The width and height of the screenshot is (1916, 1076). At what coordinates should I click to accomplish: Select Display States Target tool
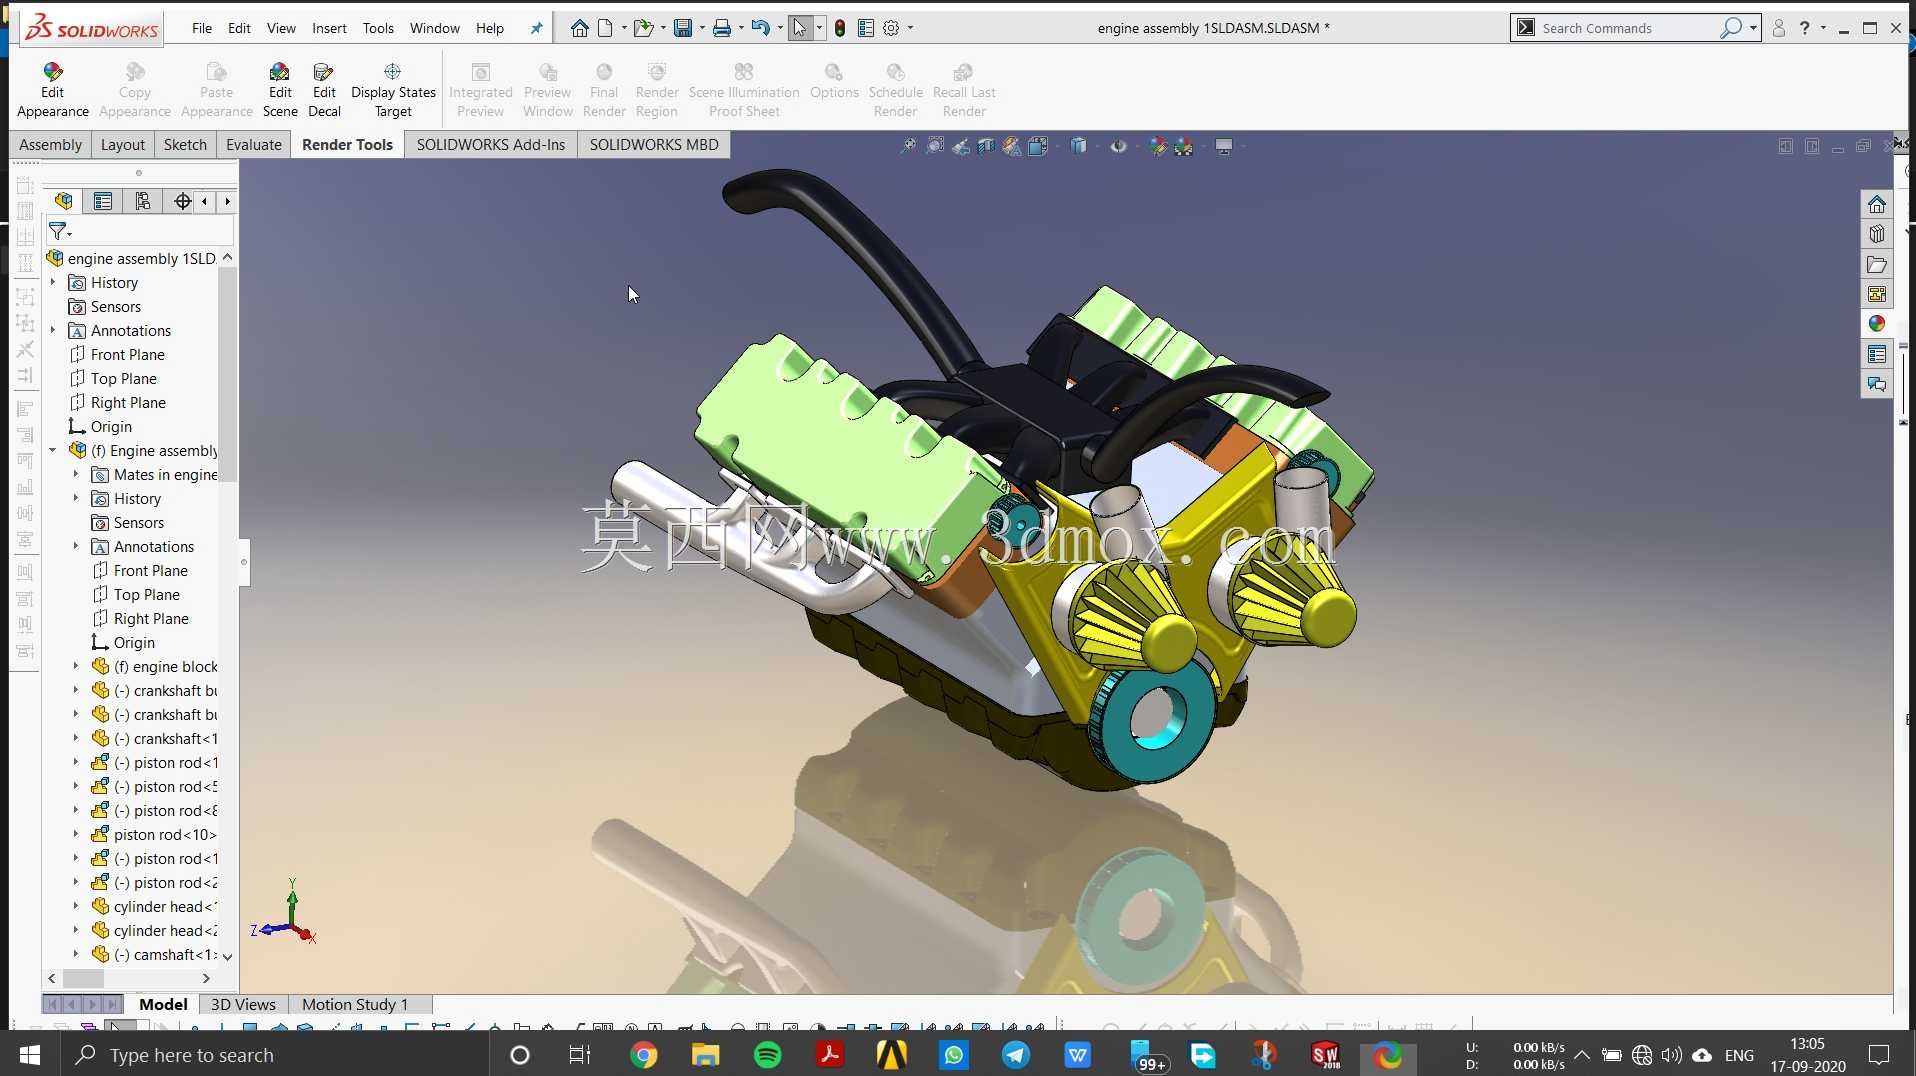coord(393,90)
